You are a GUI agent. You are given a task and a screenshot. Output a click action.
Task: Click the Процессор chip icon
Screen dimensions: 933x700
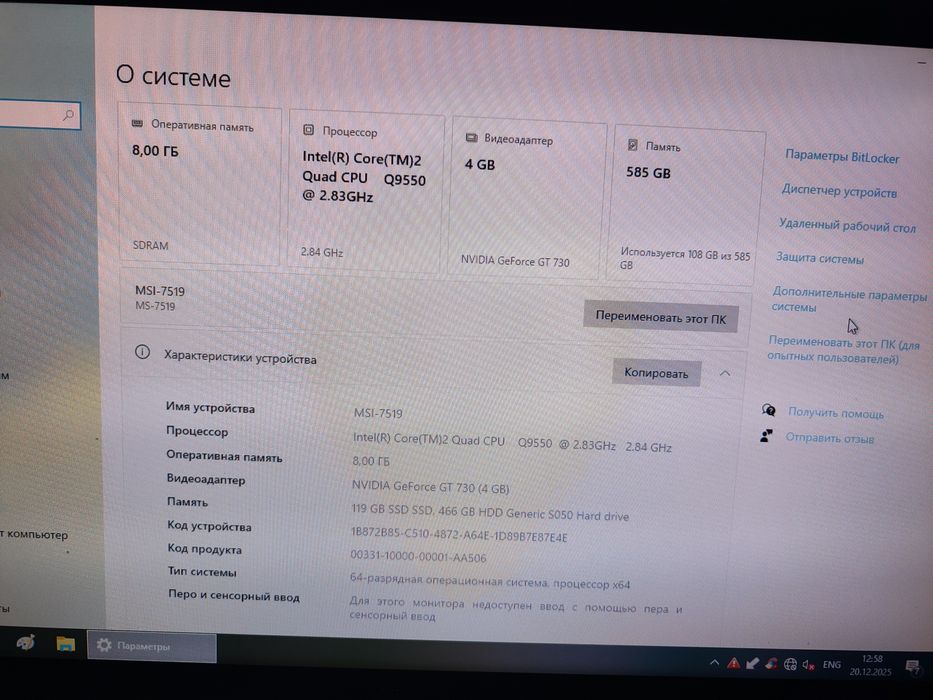308,130
